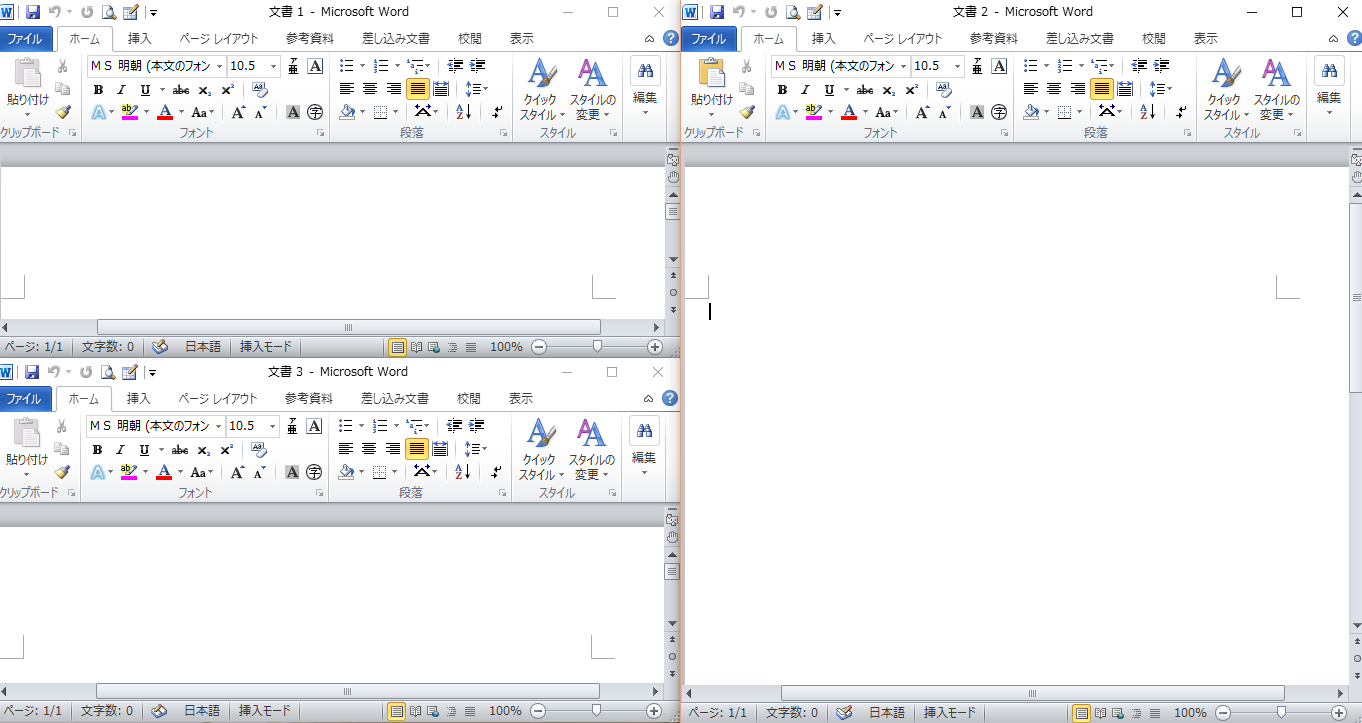Viewport: 1362px width, 723px height.
Task: Click the ruby (phonetic guide) icon in 文書 2
Action: click(x=977, y=66)
